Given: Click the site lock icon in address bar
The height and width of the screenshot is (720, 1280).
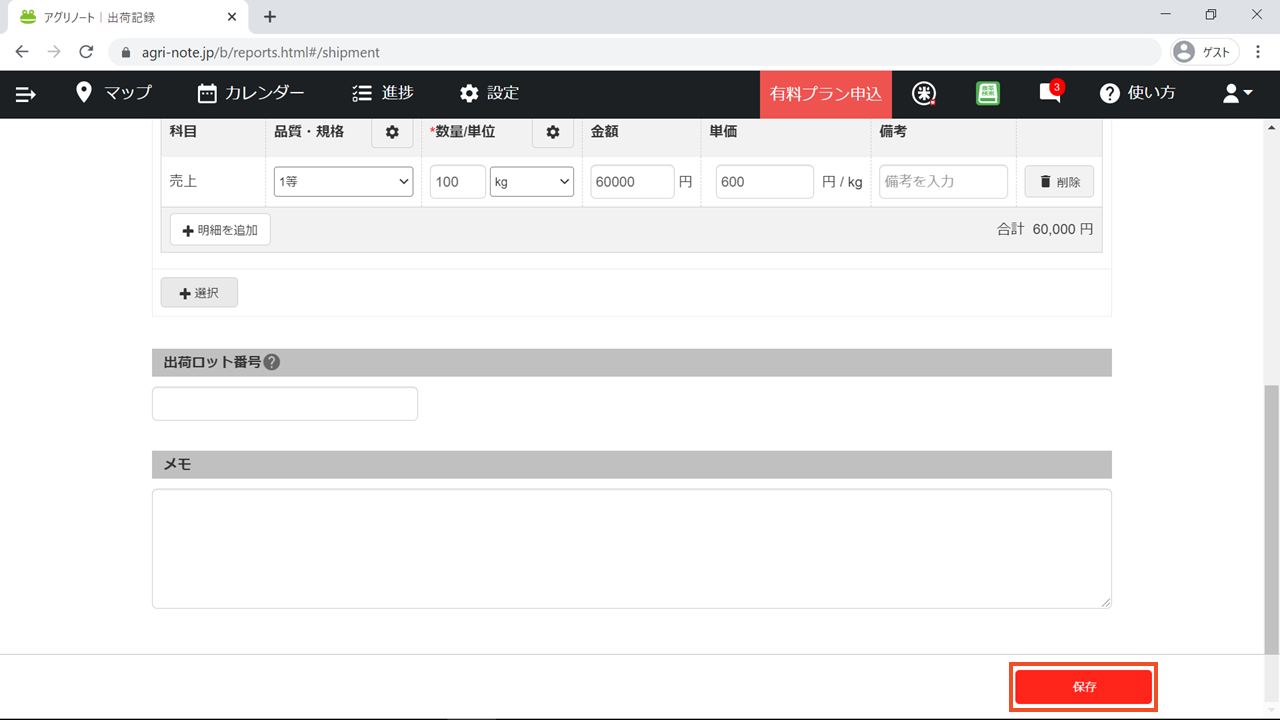Looking at the screenshot, I should click(126, 52).
